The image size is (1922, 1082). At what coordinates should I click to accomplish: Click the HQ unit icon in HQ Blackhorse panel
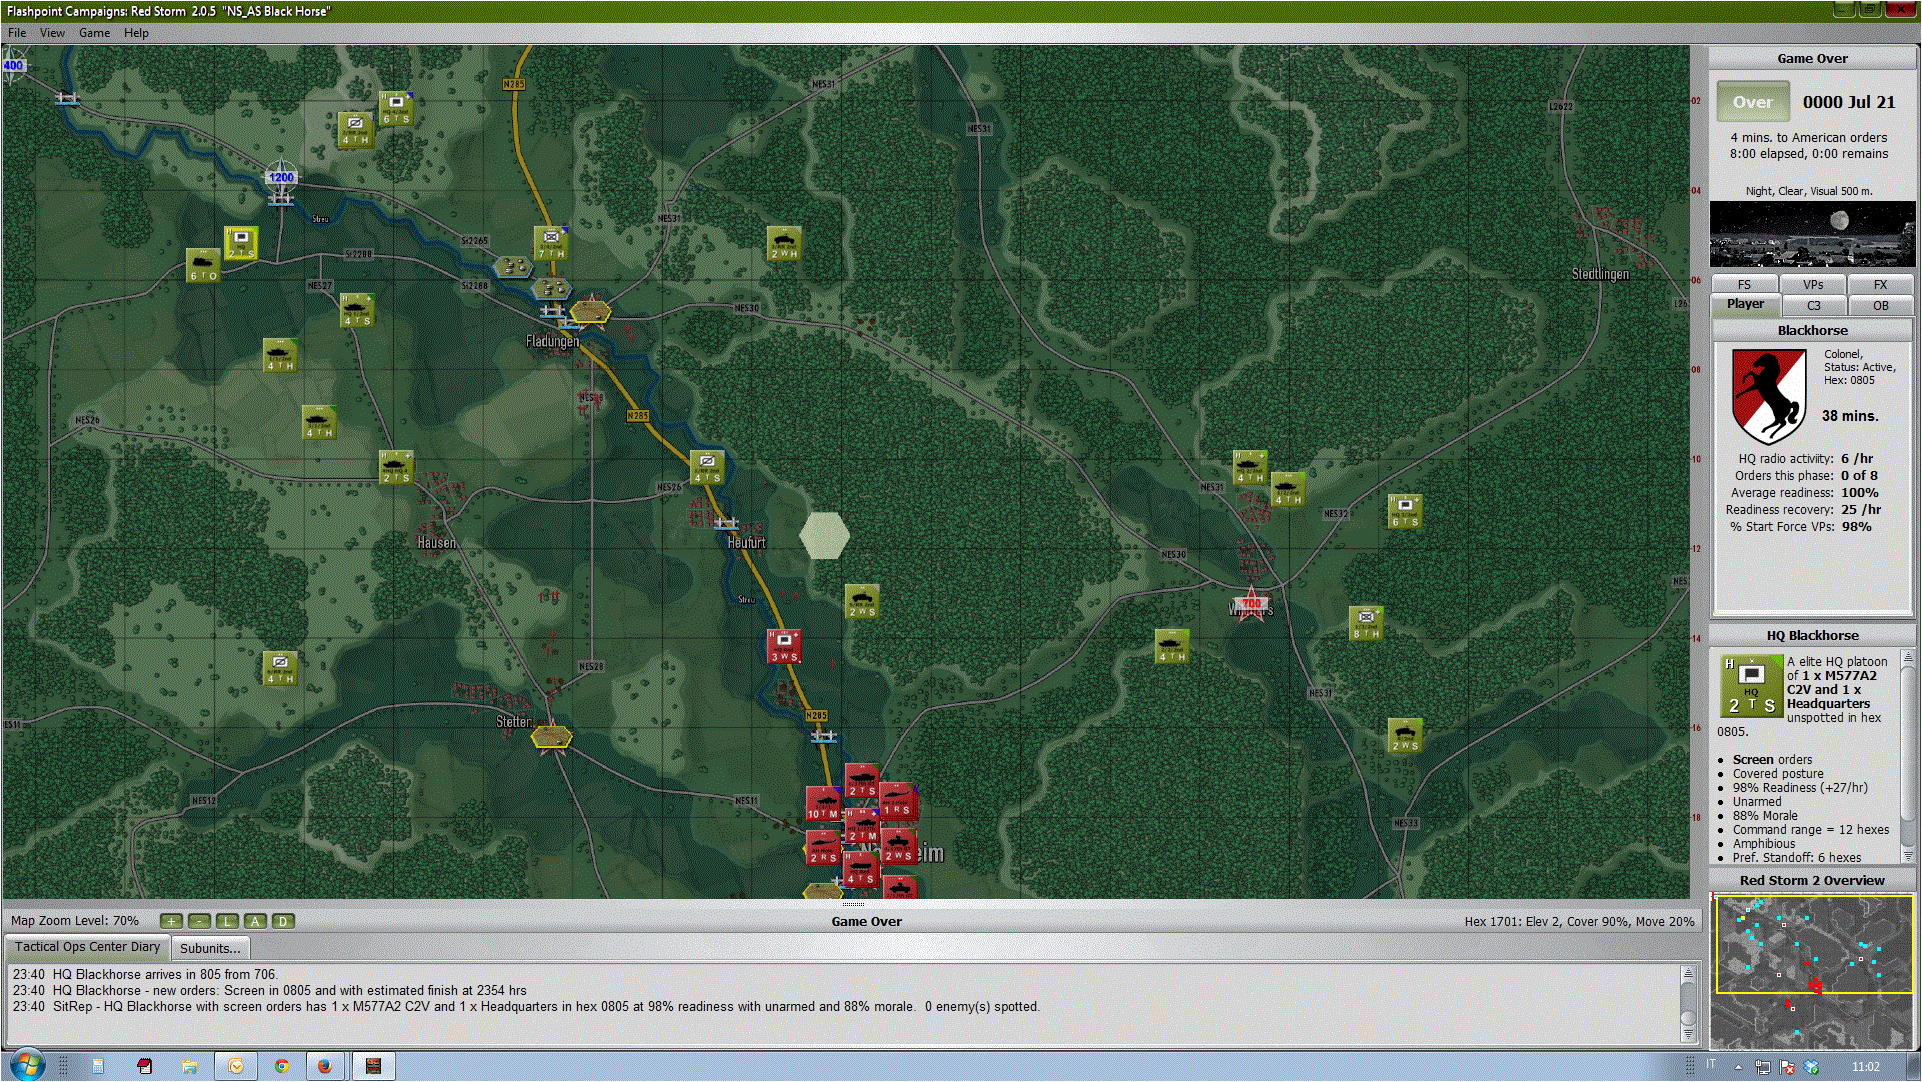(x=1751, y=686)
